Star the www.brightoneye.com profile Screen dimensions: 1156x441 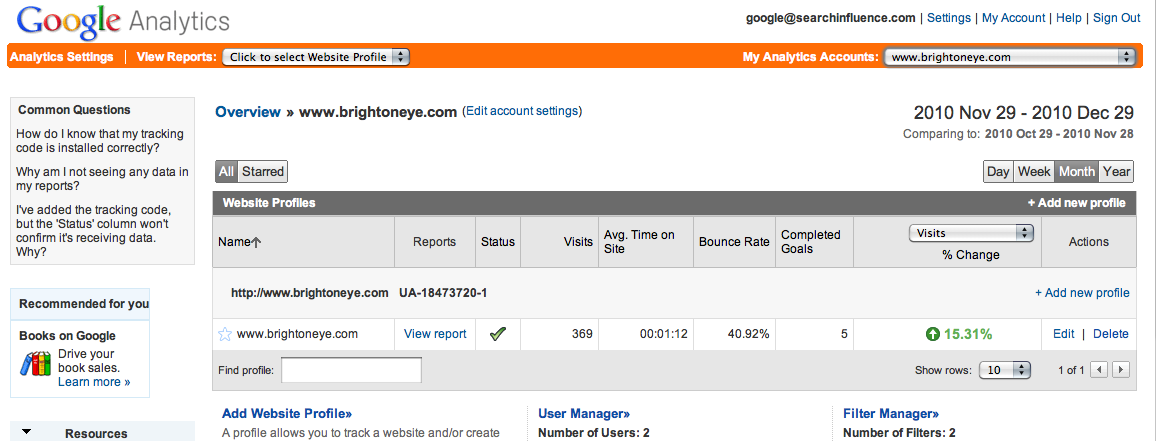pos(225,334)
